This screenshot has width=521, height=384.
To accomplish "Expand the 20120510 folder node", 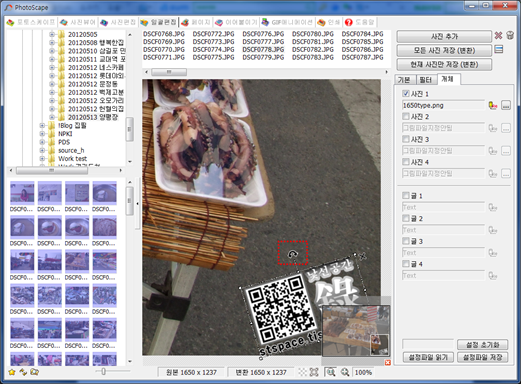I will click(52, 51).
